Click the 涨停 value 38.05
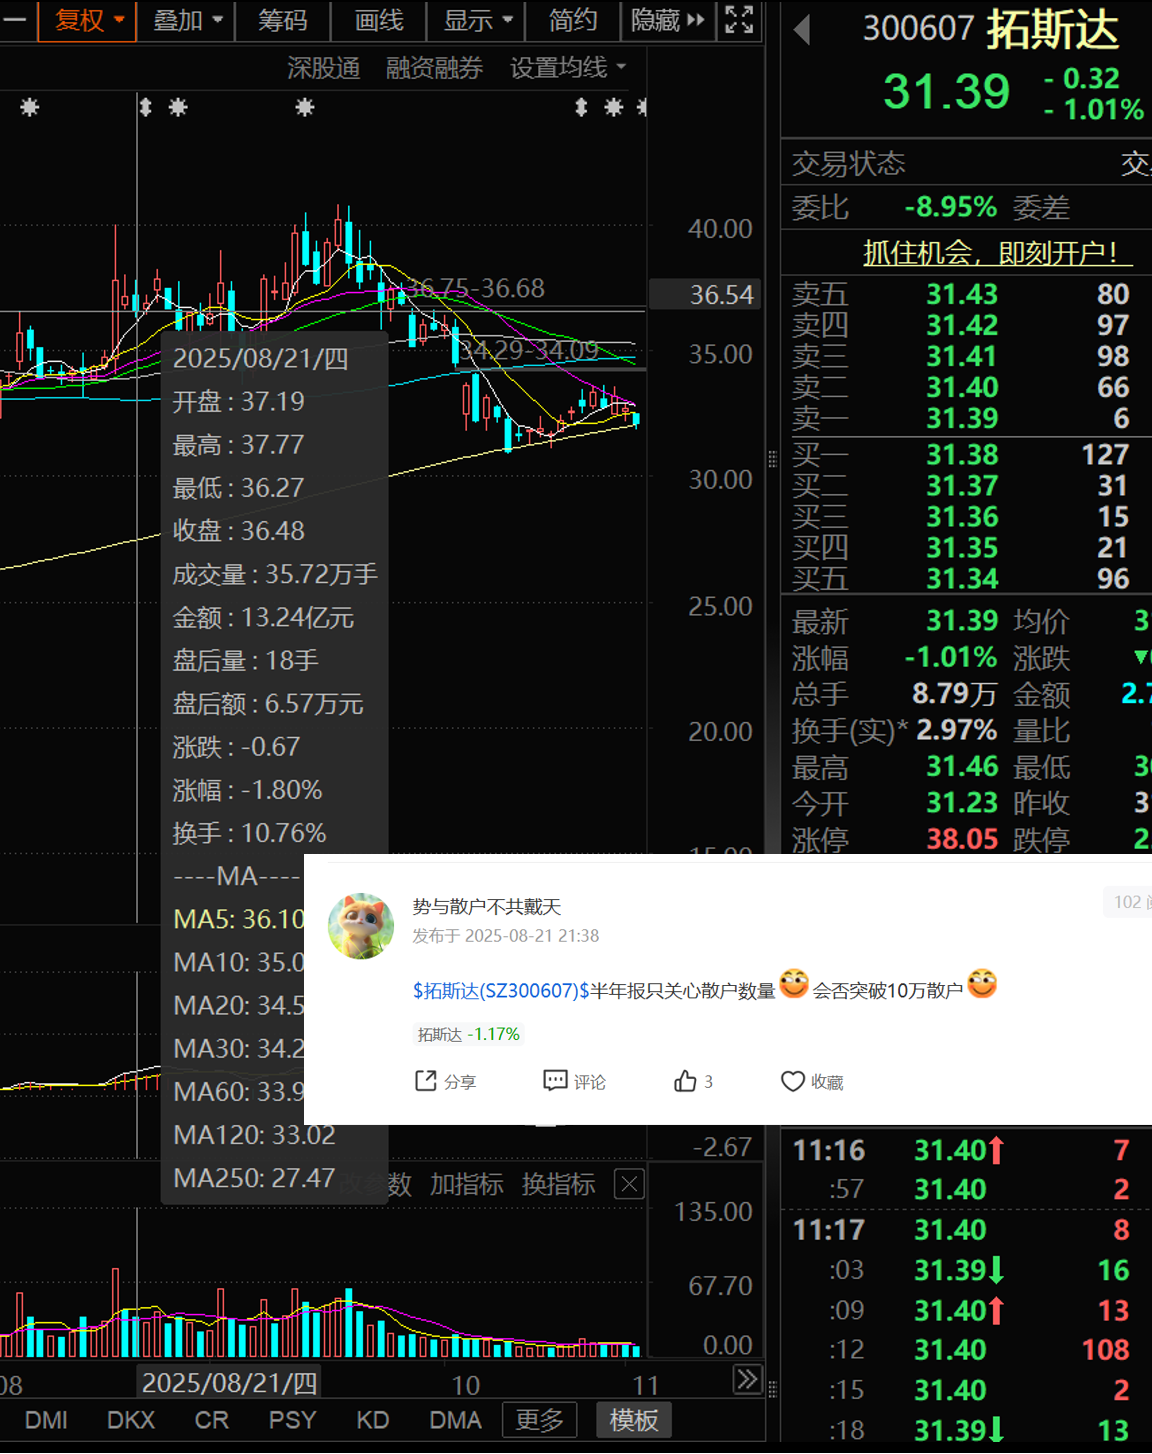 pyautogui.click(x=962, y=838)
